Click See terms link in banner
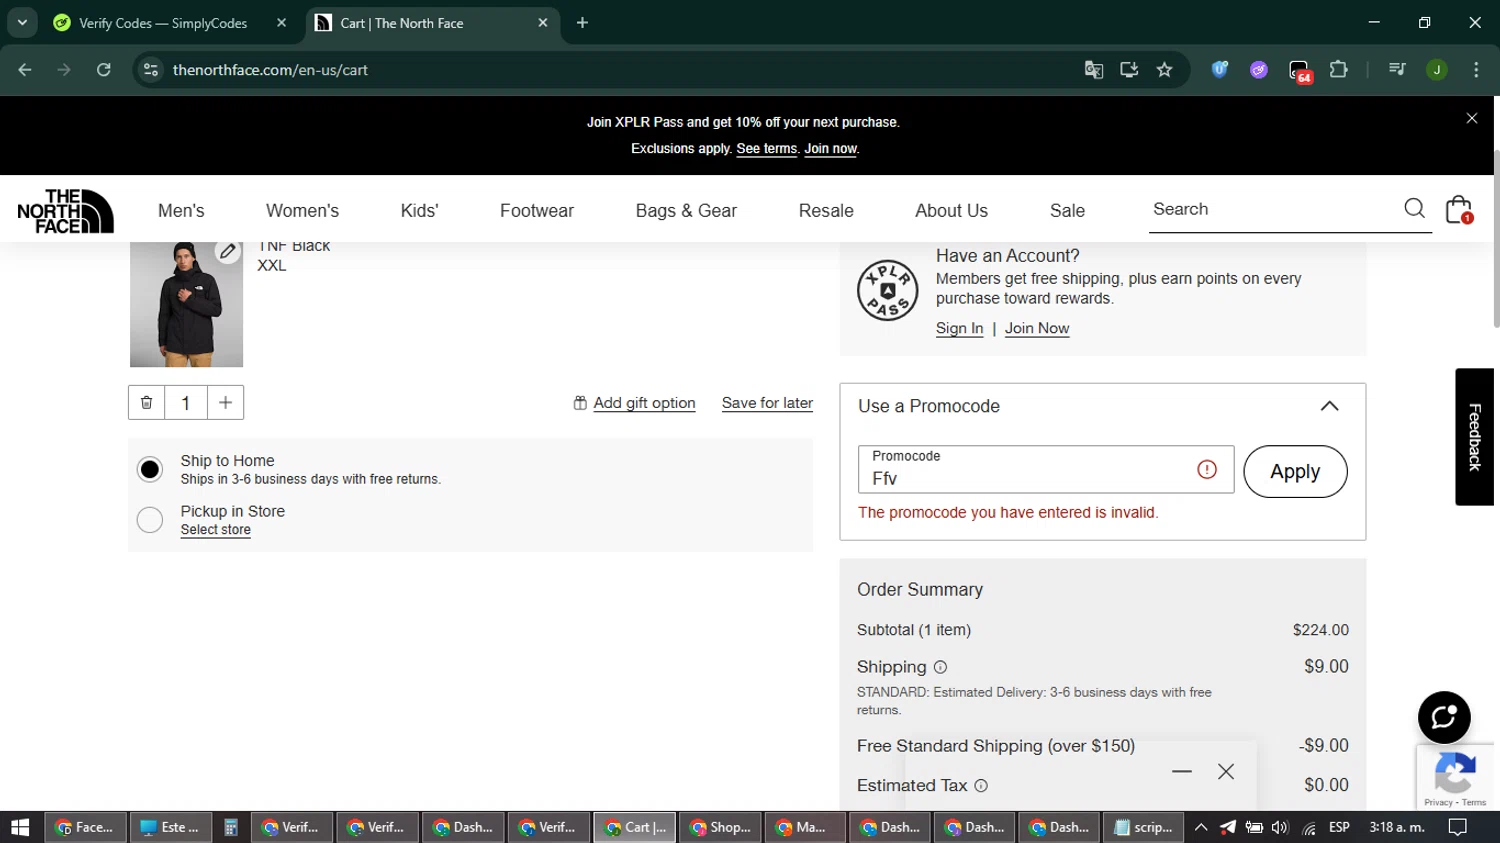Screen dimensions: 1500x843 766,148
